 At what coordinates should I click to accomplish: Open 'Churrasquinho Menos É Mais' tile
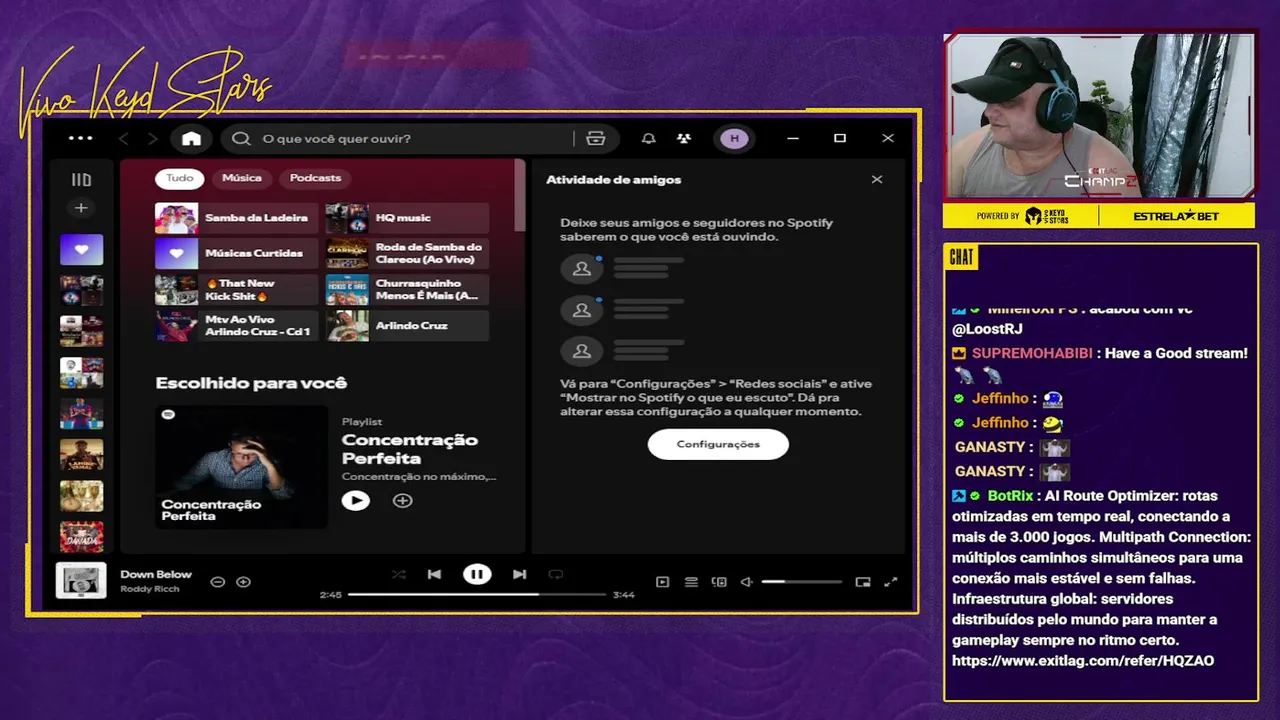[407, 290]
